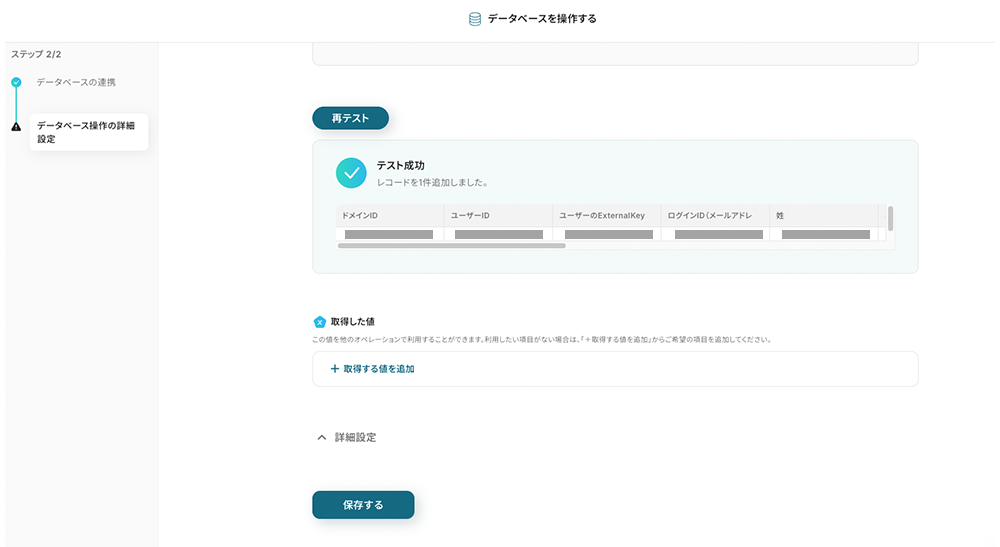Click the 姓 column header

pos(822,216)
